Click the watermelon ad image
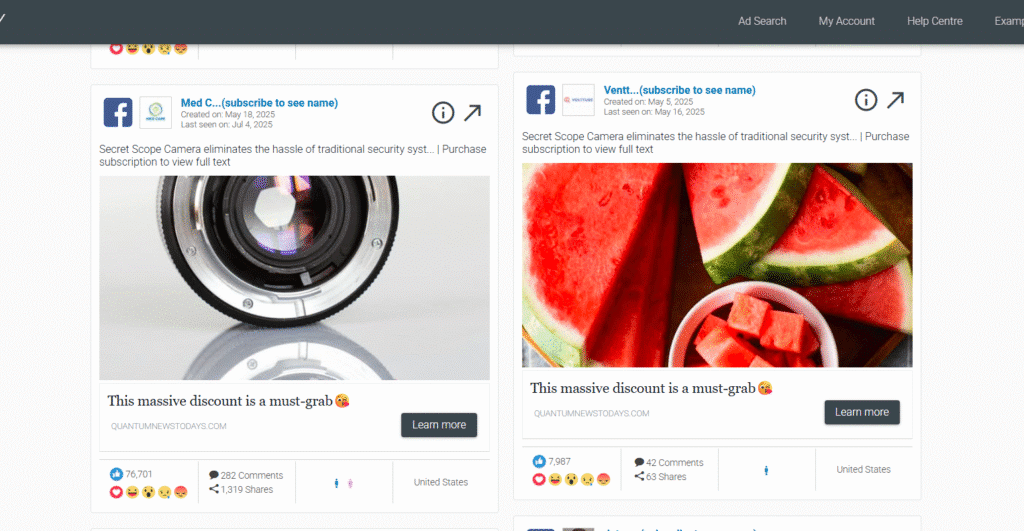The height and width of the screenshot is (531, 1024). point(717,265)
